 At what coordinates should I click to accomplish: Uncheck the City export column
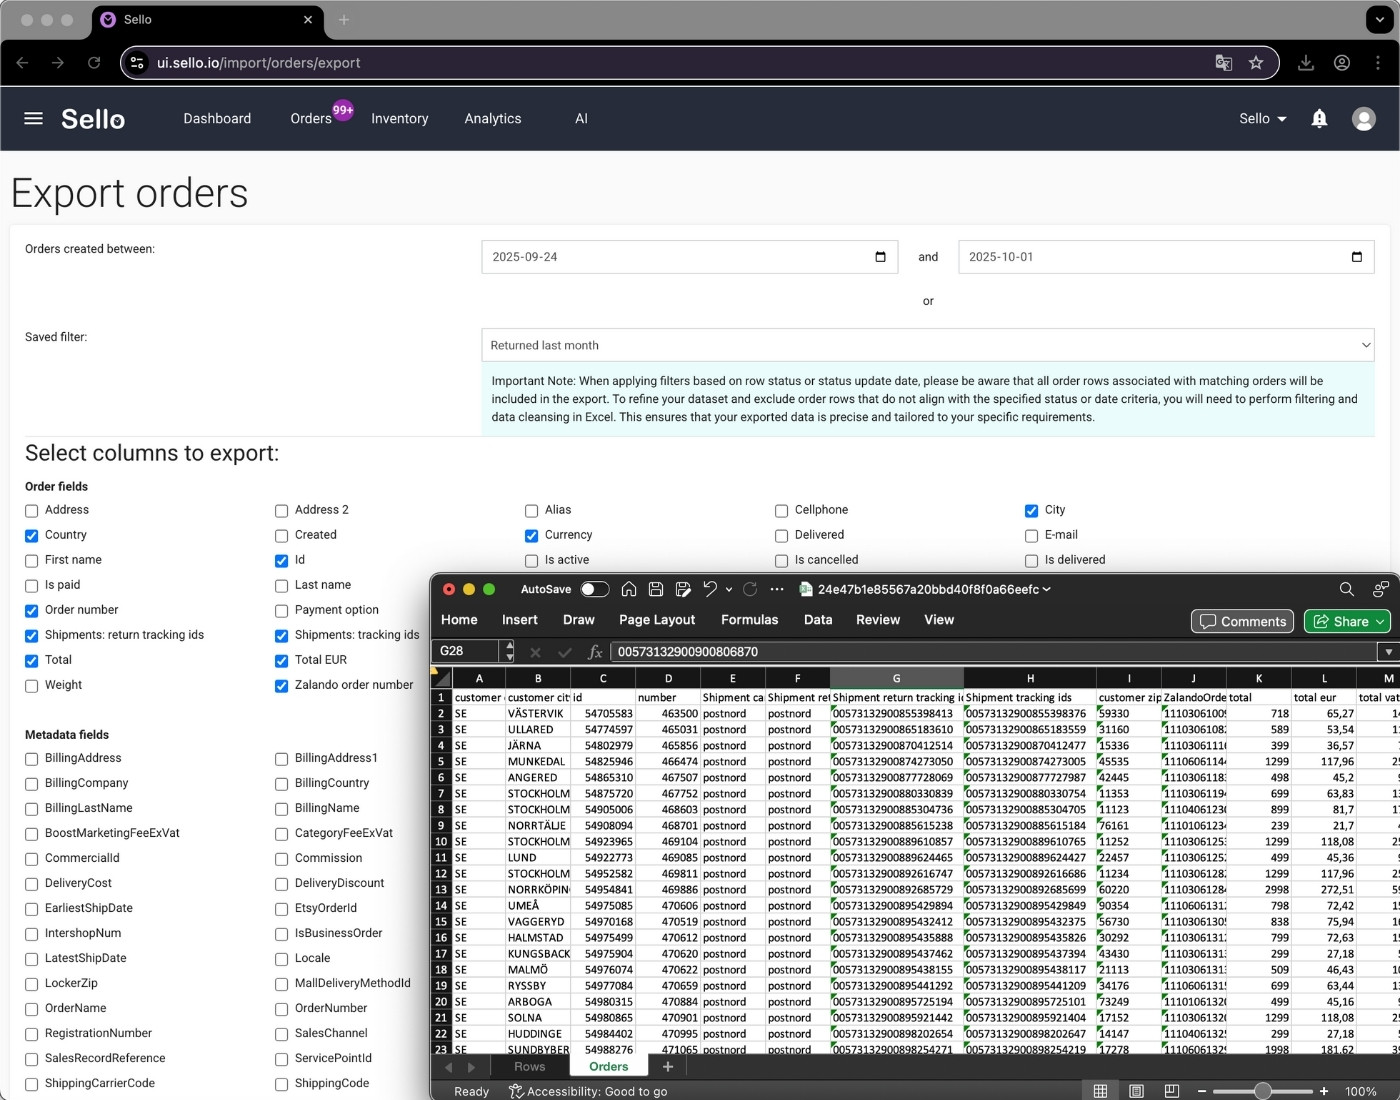pos(1031,510)
